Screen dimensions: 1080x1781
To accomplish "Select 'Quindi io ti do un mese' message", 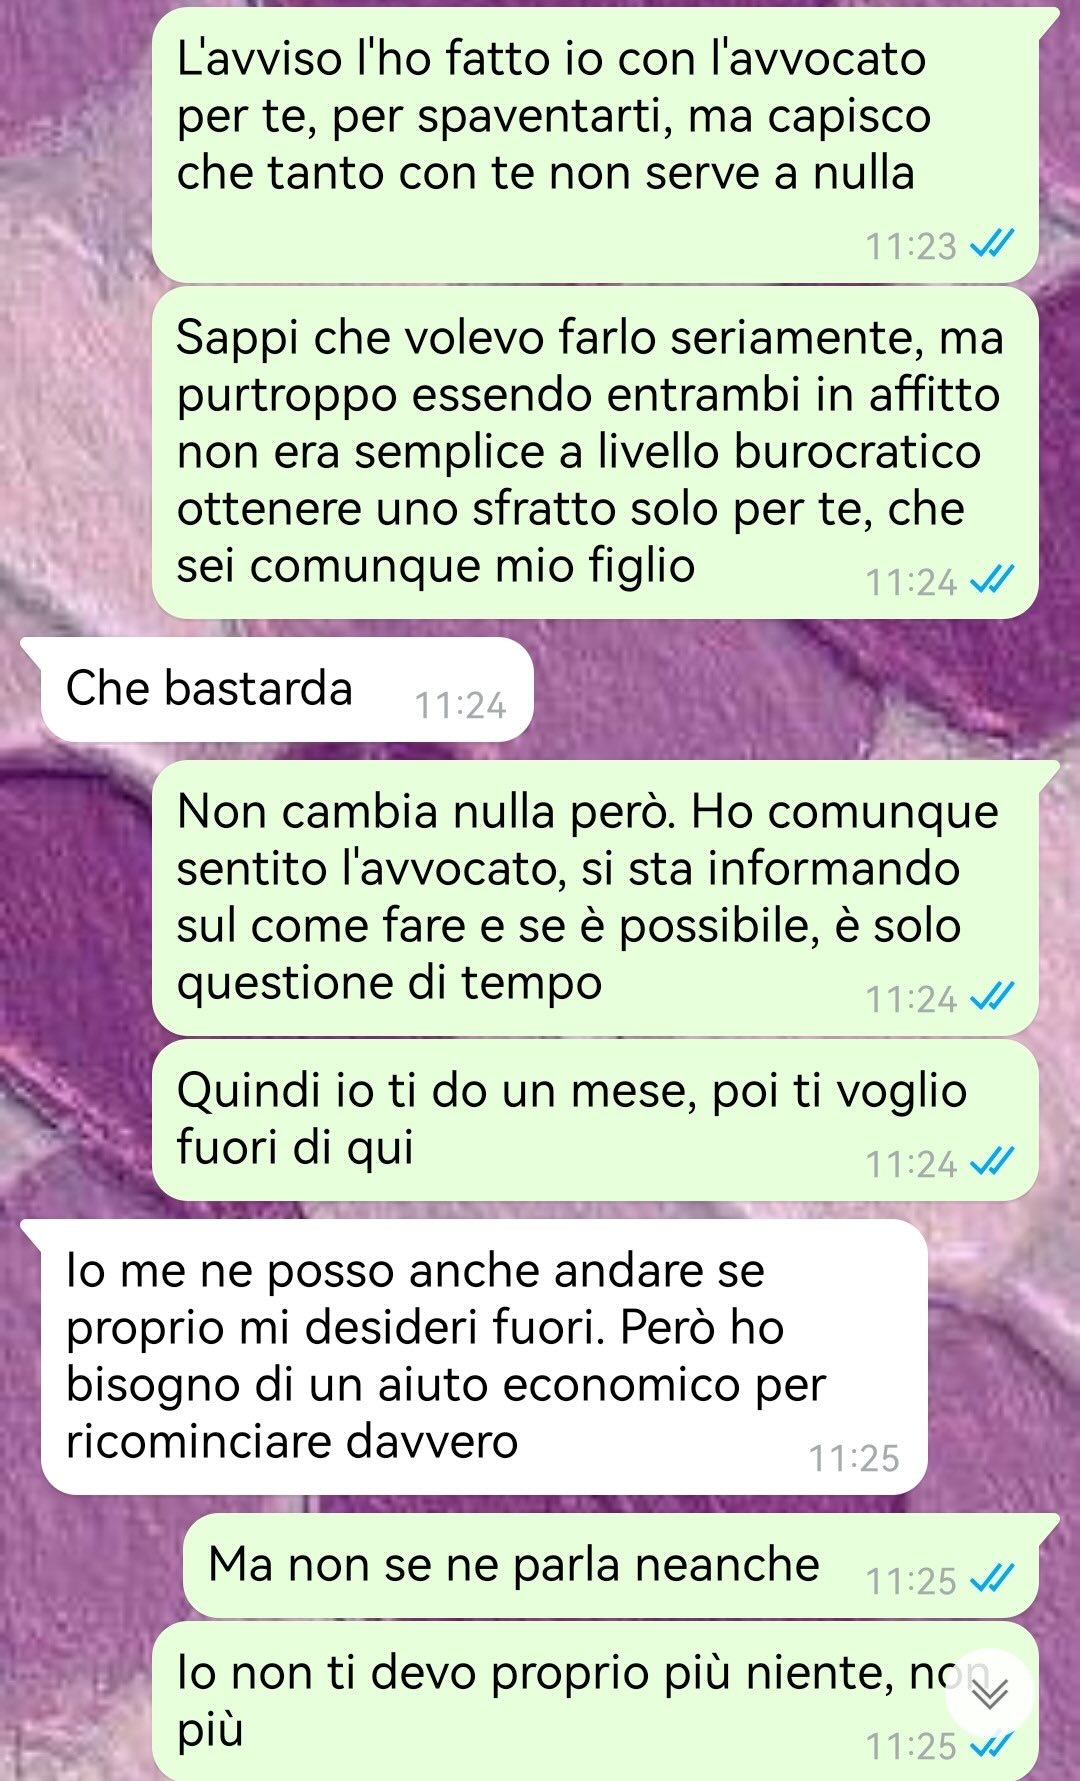I will 595,1120.
